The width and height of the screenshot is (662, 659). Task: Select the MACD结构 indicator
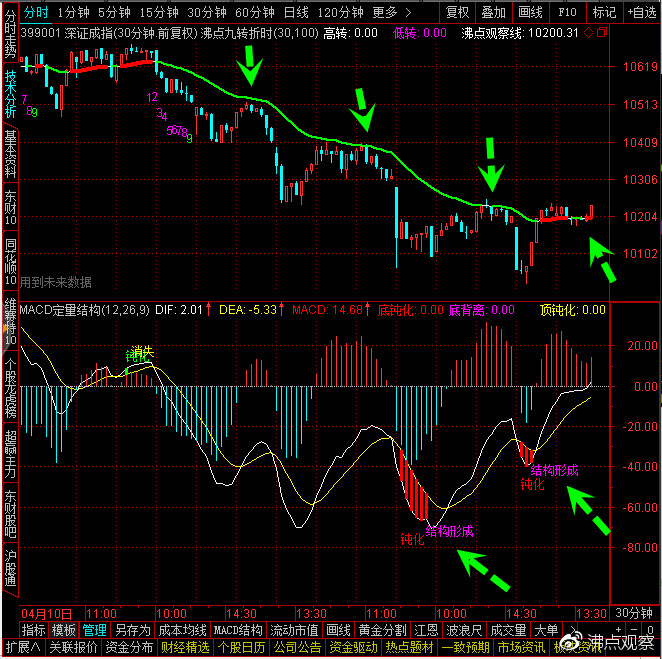point(238,631)
